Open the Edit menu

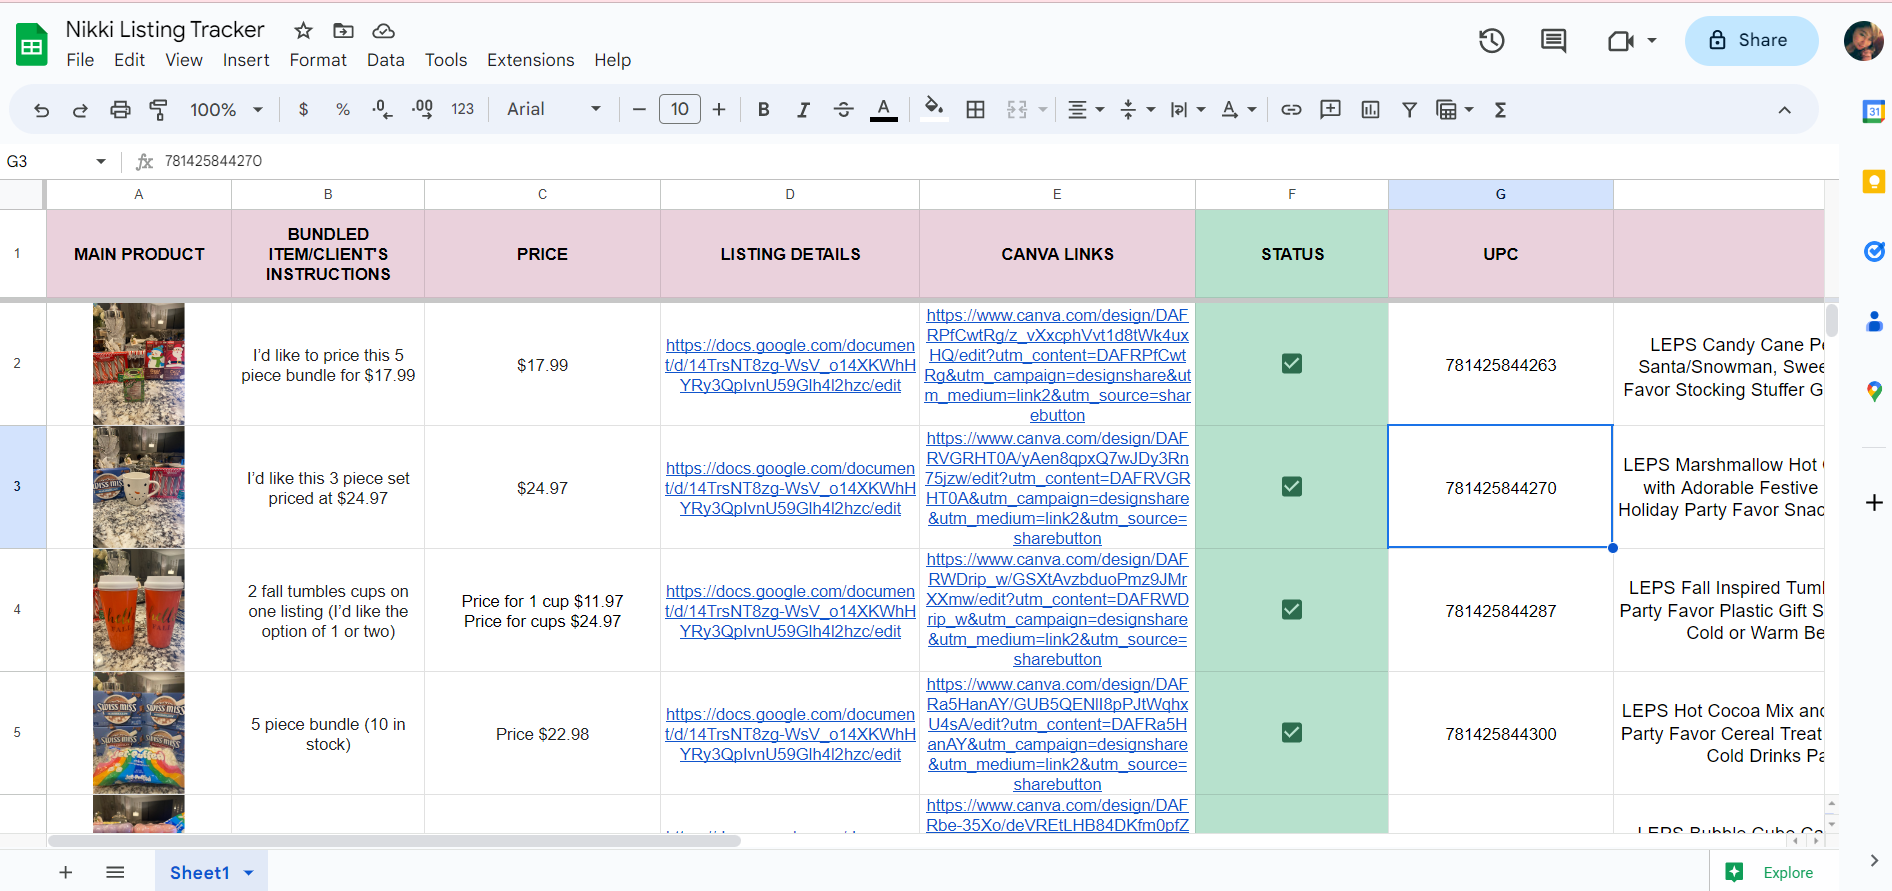[129, 60]
